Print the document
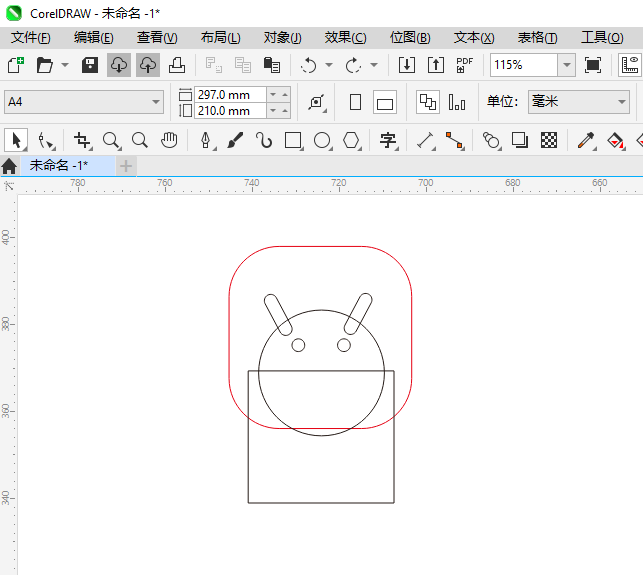The width and height of the screenshot is (643, 575). [177, 65]
